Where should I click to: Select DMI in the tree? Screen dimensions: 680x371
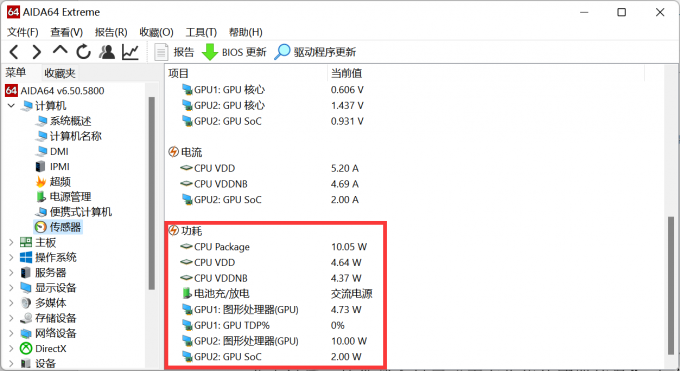(52, 151)
